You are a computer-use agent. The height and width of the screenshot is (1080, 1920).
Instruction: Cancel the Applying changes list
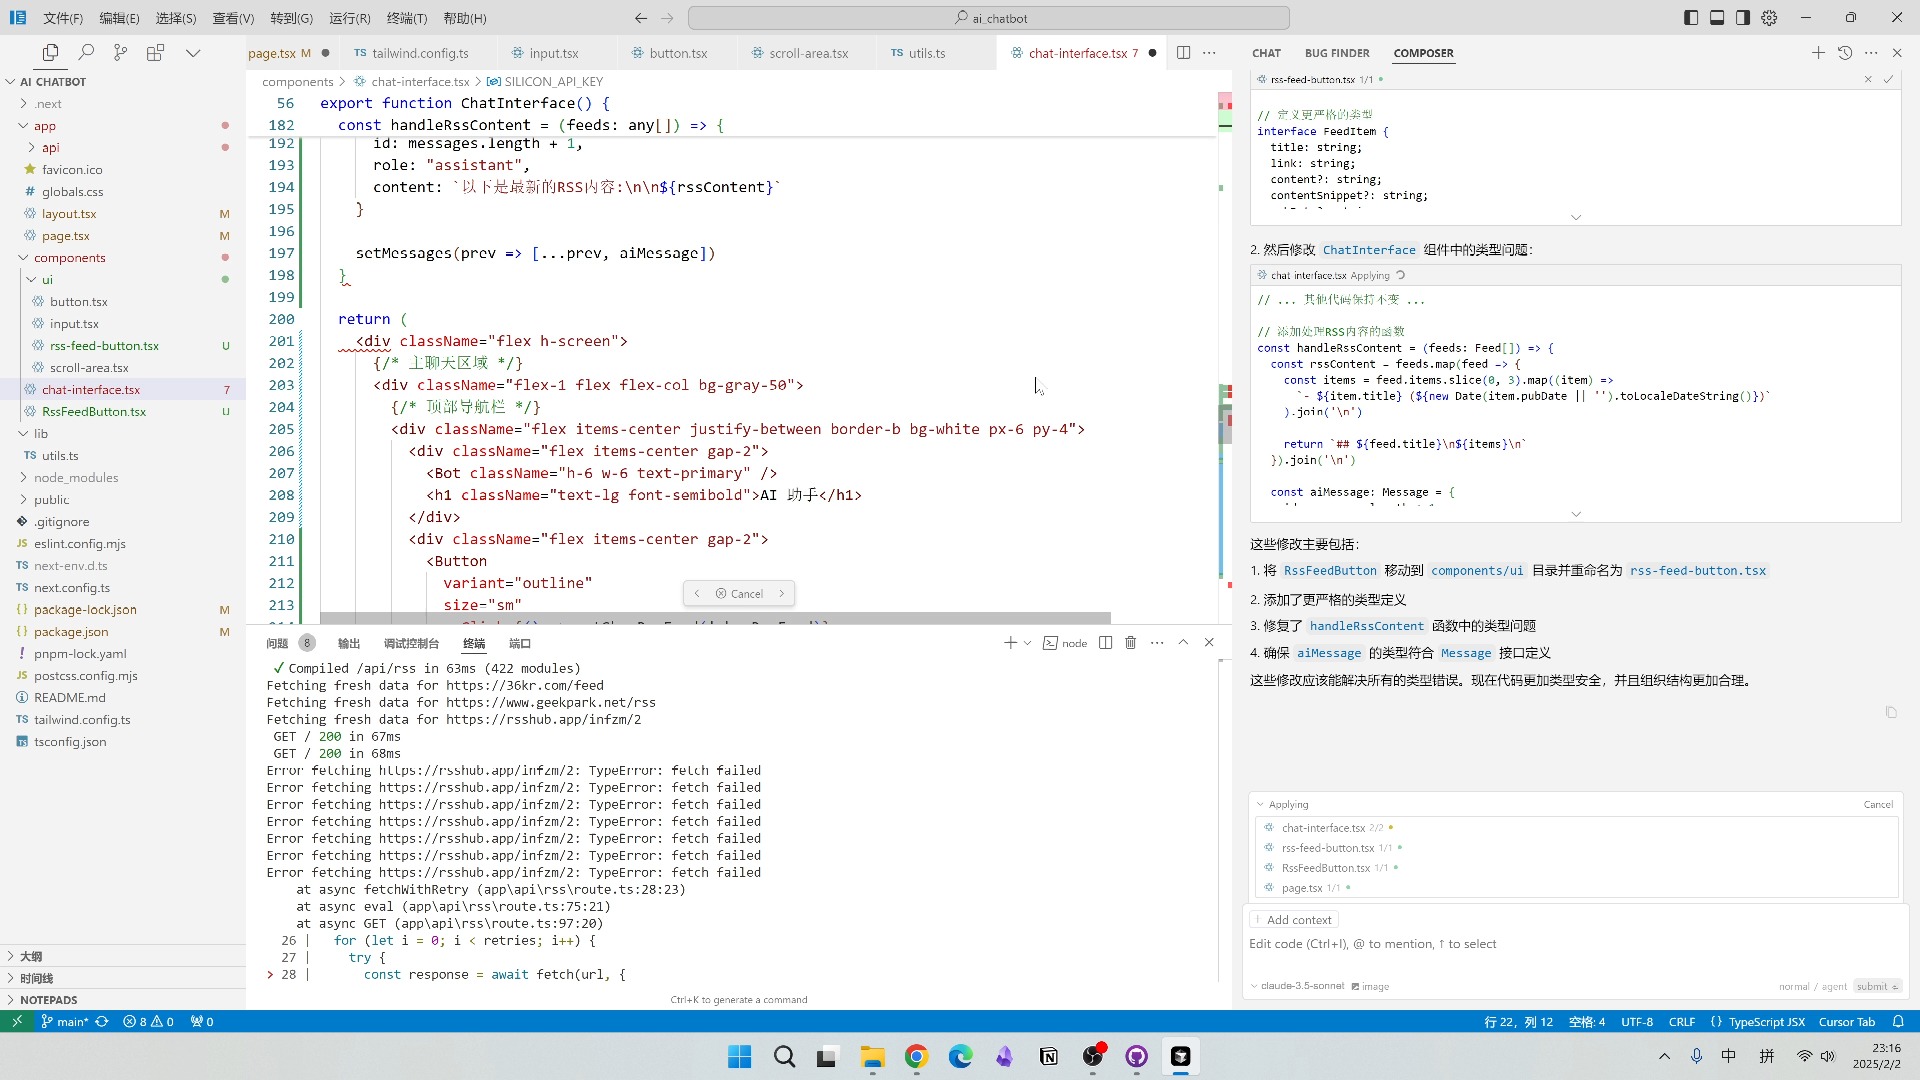click(x=1878, y=805)
